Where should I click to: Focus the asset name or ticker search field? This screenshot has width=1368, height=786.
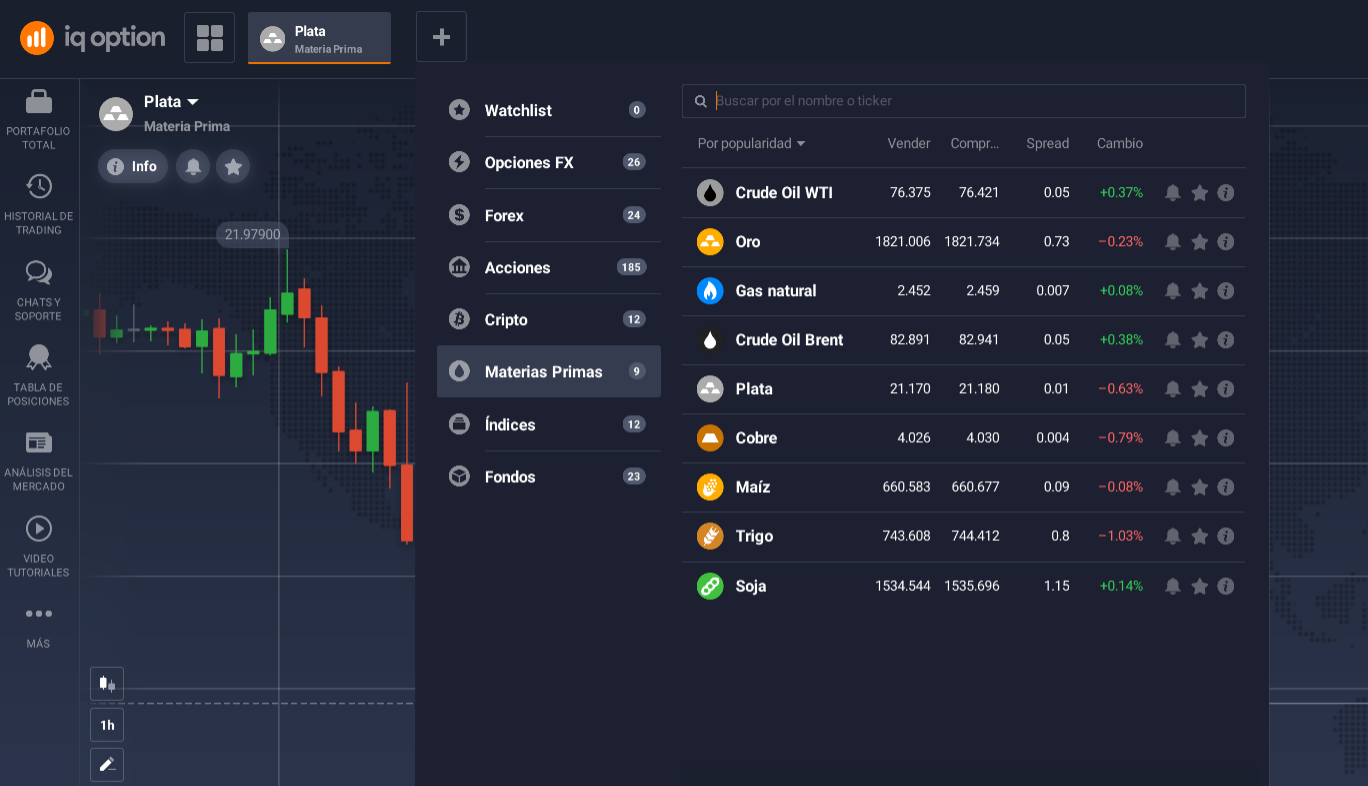[x=964, y=101]
